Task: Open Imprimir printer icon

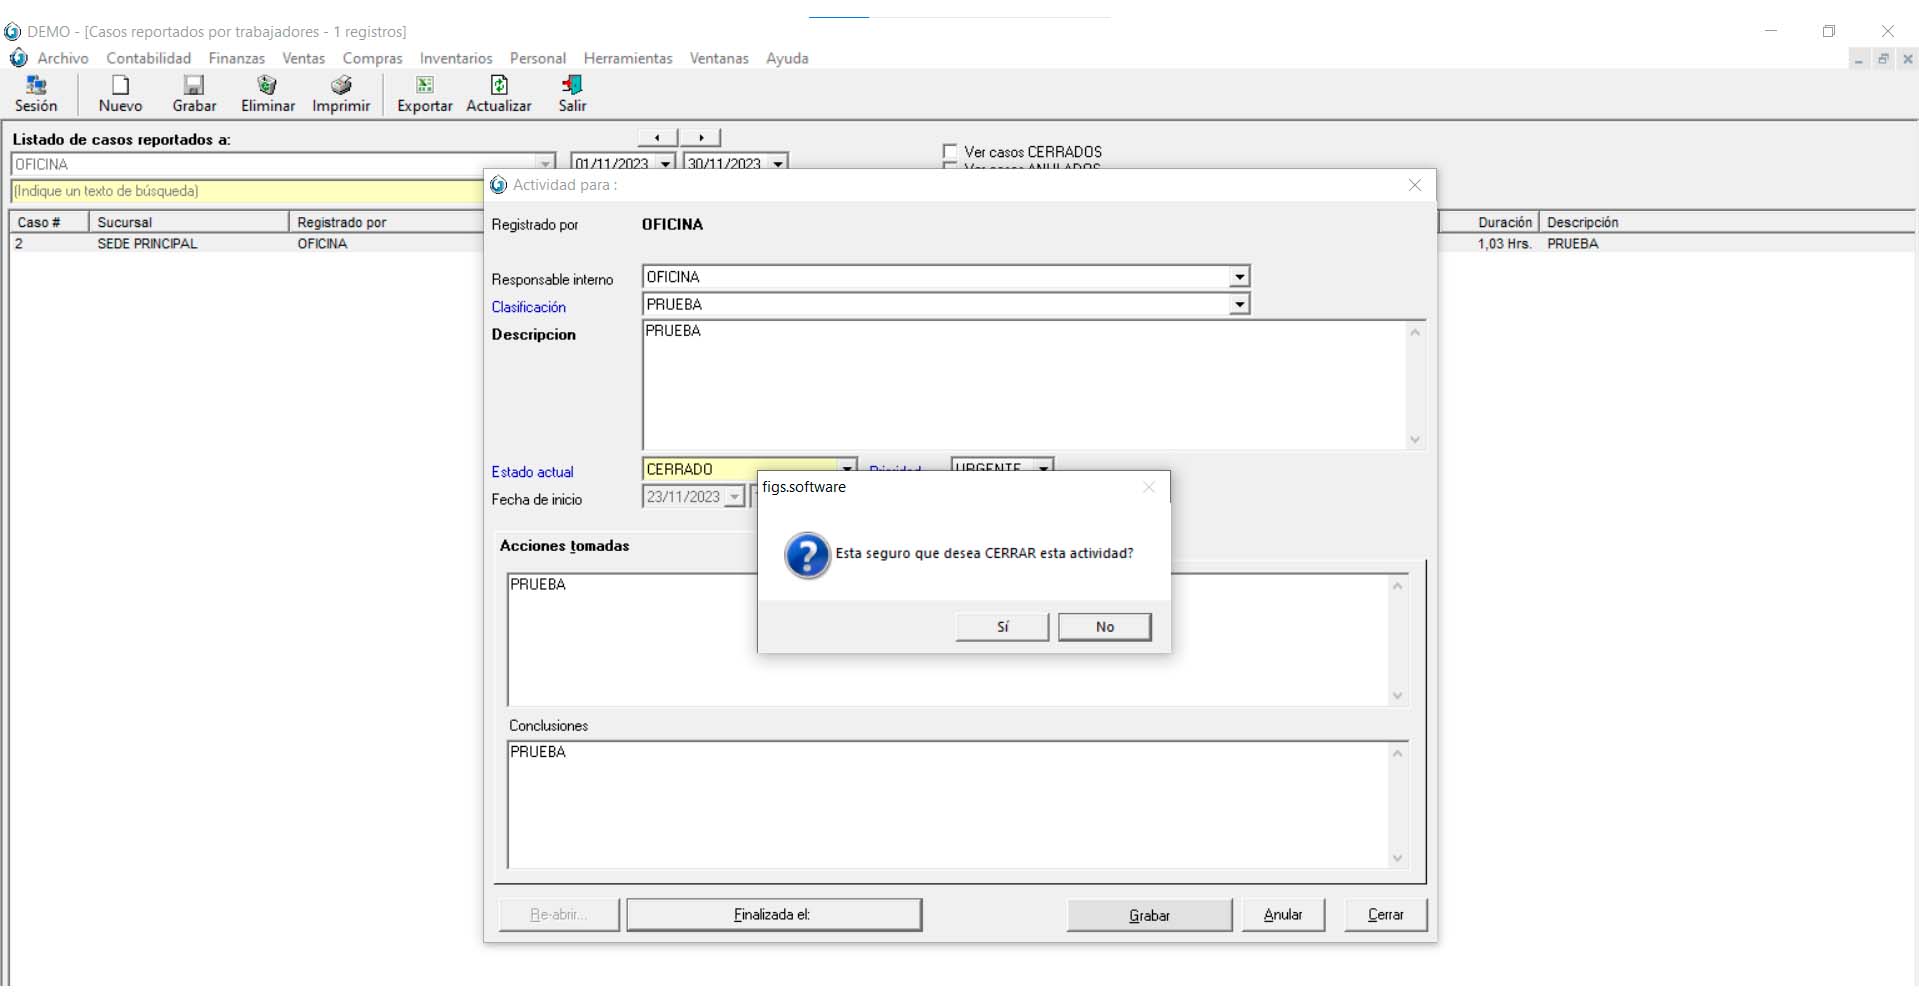Action: click(341, 86)
